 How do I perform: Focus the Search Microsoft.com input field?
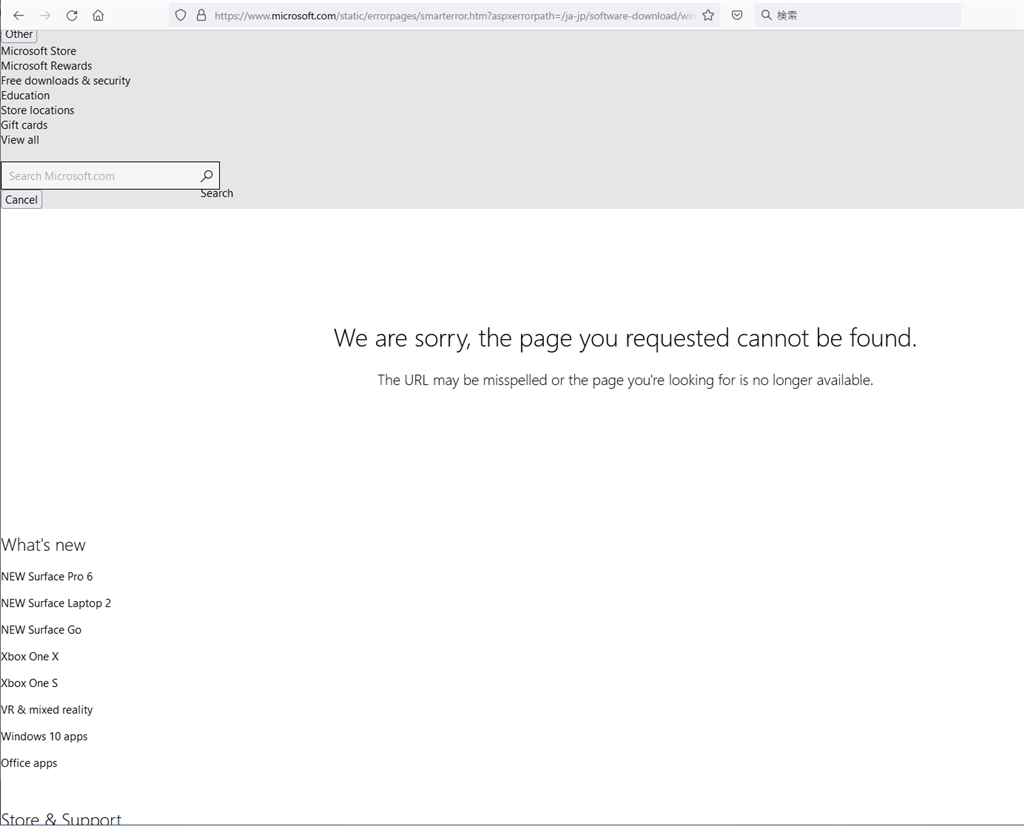(100, 176)
